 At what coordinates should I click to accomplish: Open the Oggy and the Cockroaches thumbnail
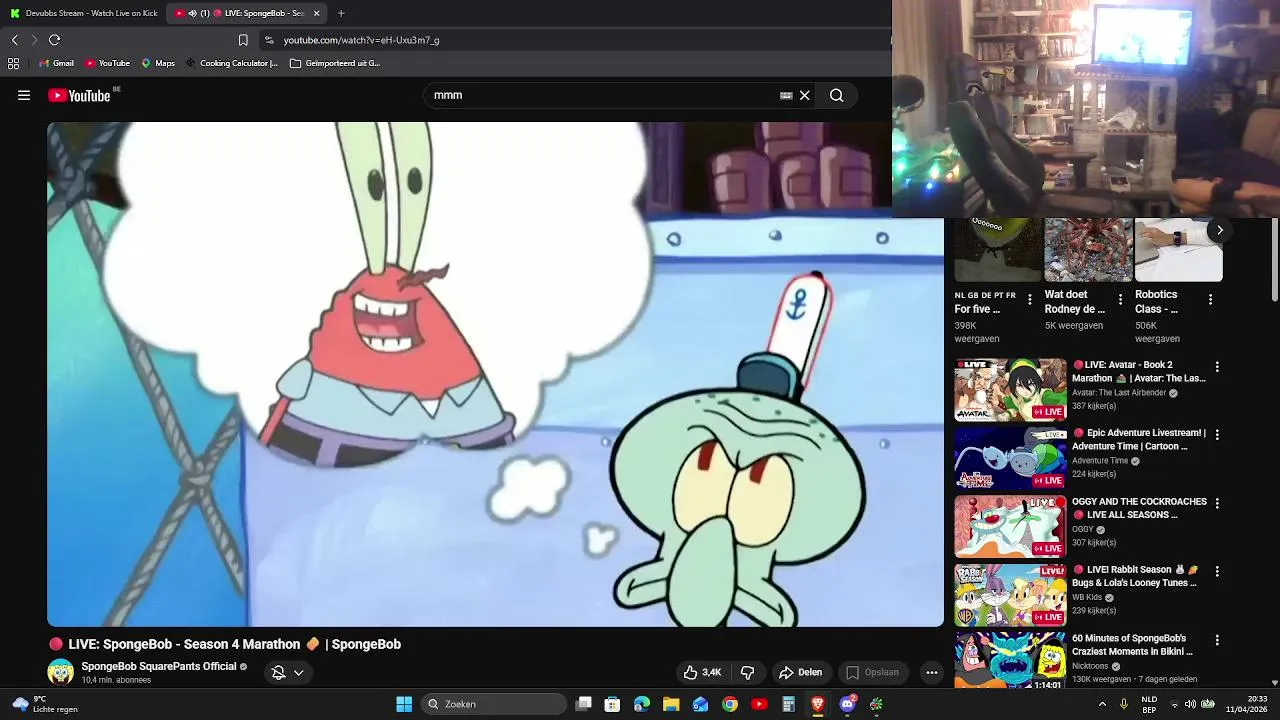click(x=1010, y=526)
